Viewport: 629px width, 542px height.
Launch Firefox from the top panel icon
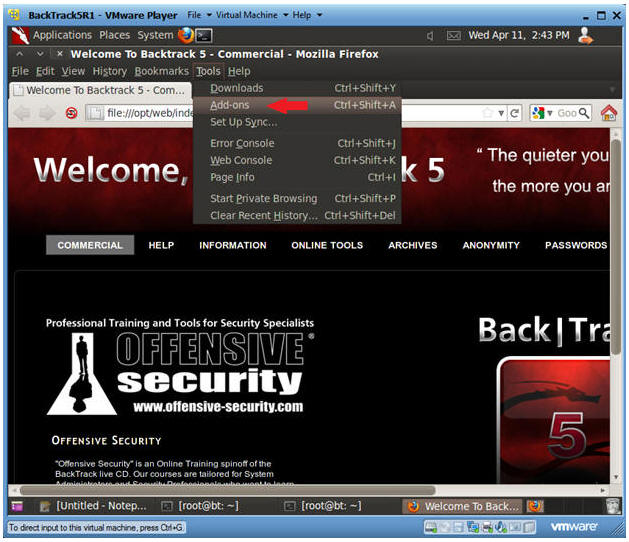(x=186, y=35)
